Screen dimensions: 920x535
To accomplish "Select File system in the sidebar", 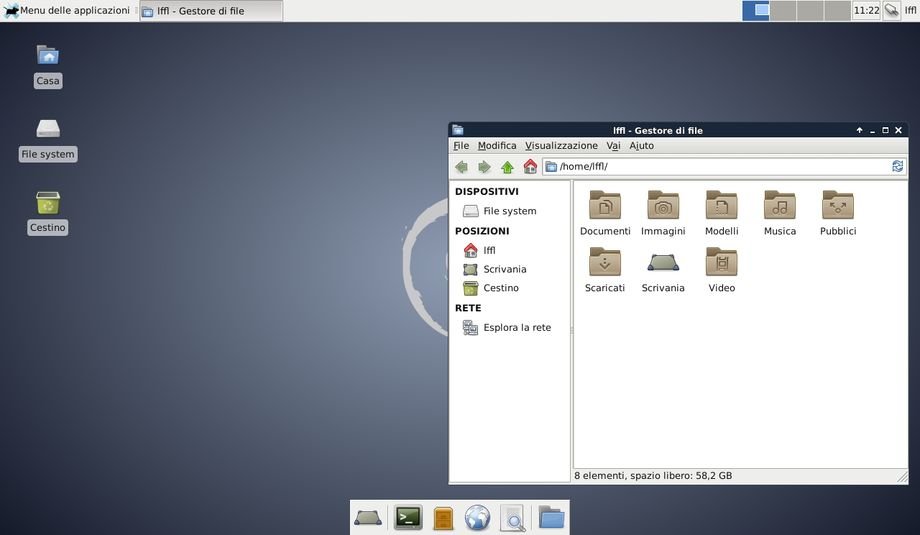I will (509, 211).
